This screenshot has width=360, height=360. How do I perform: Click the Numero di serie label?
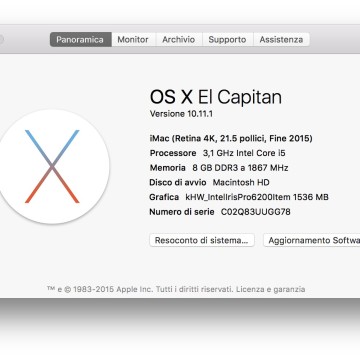point(182,212)
